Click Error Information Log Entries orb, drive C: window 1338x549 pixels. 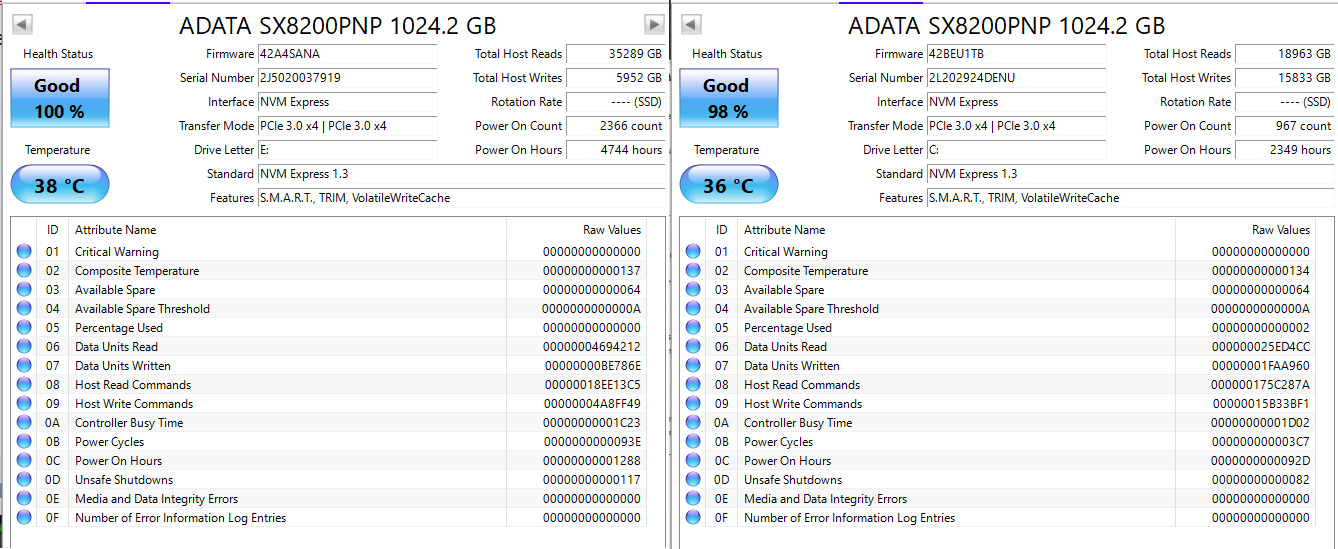(x=693, y=518)
